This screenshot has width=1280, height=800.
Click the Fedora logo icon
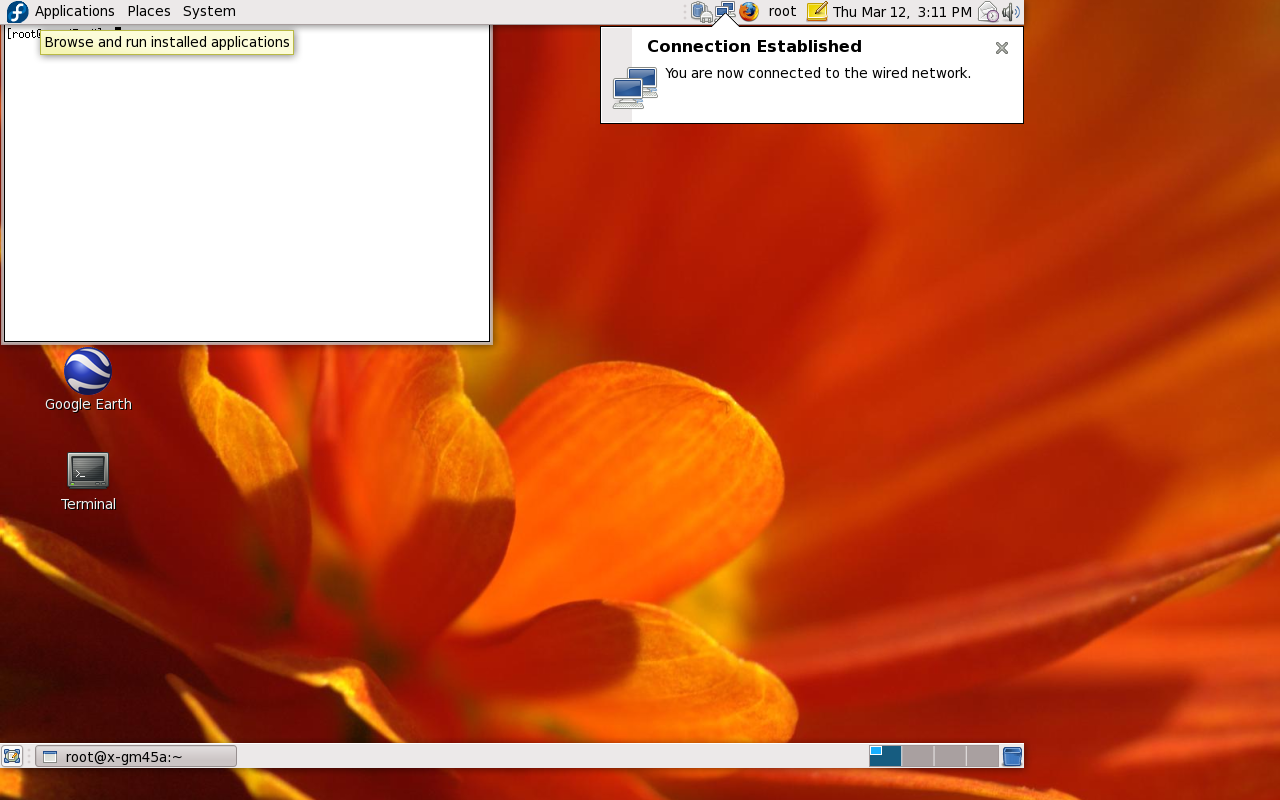pyautogui.click(x=17, y=12)
